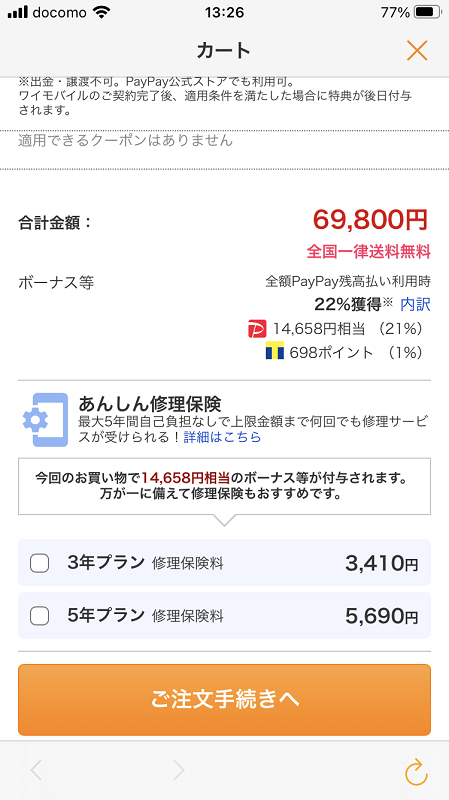This screenshot has width=449, height=800.
Task: Select the 3,410円 plan row
Action: [x=224, y=563]
